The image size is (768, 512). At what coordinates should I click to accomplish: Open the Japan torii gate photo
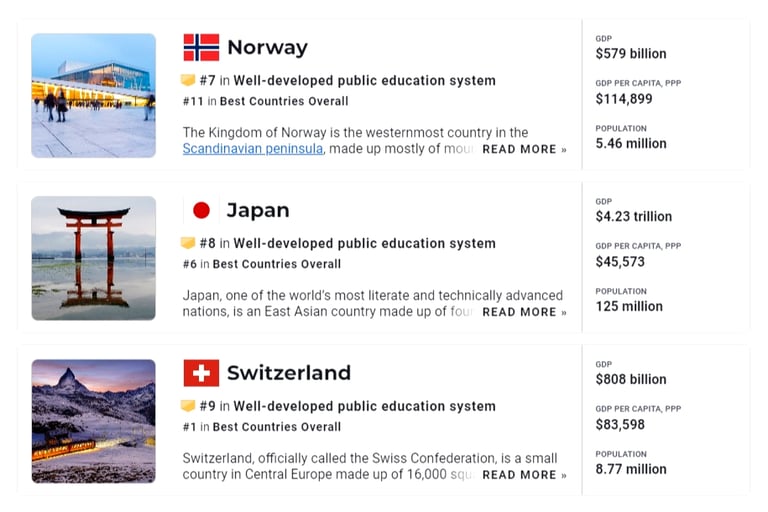click(94, 258)
